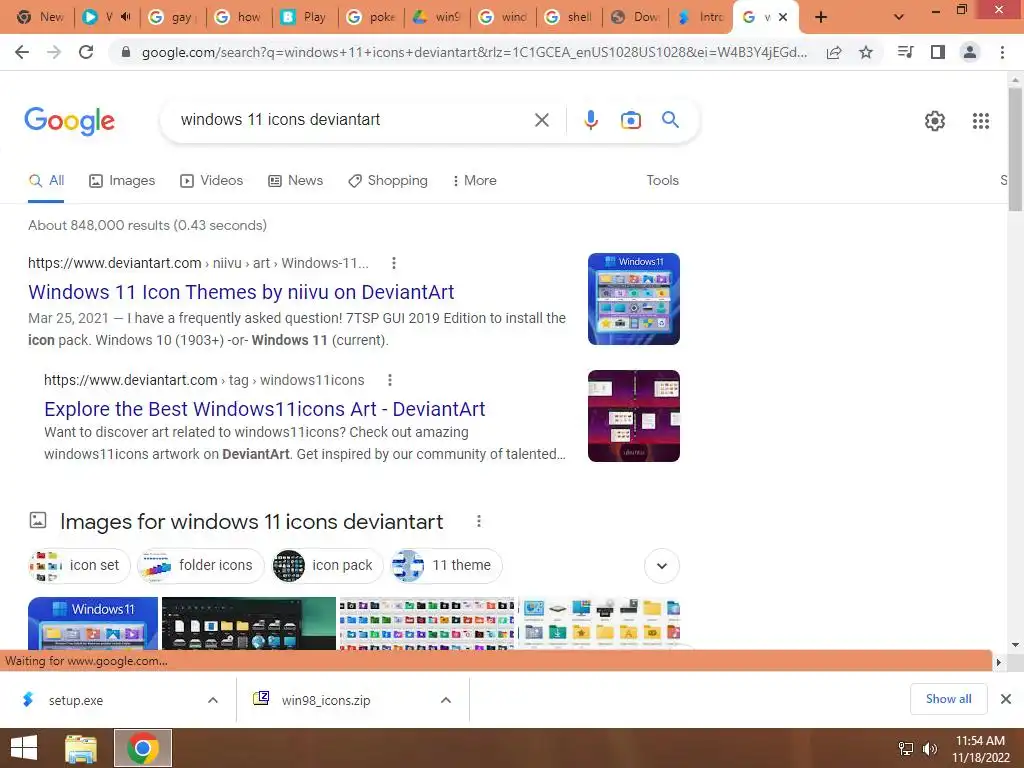
Task: Click the address bar URL
Action: click(474, 52)
